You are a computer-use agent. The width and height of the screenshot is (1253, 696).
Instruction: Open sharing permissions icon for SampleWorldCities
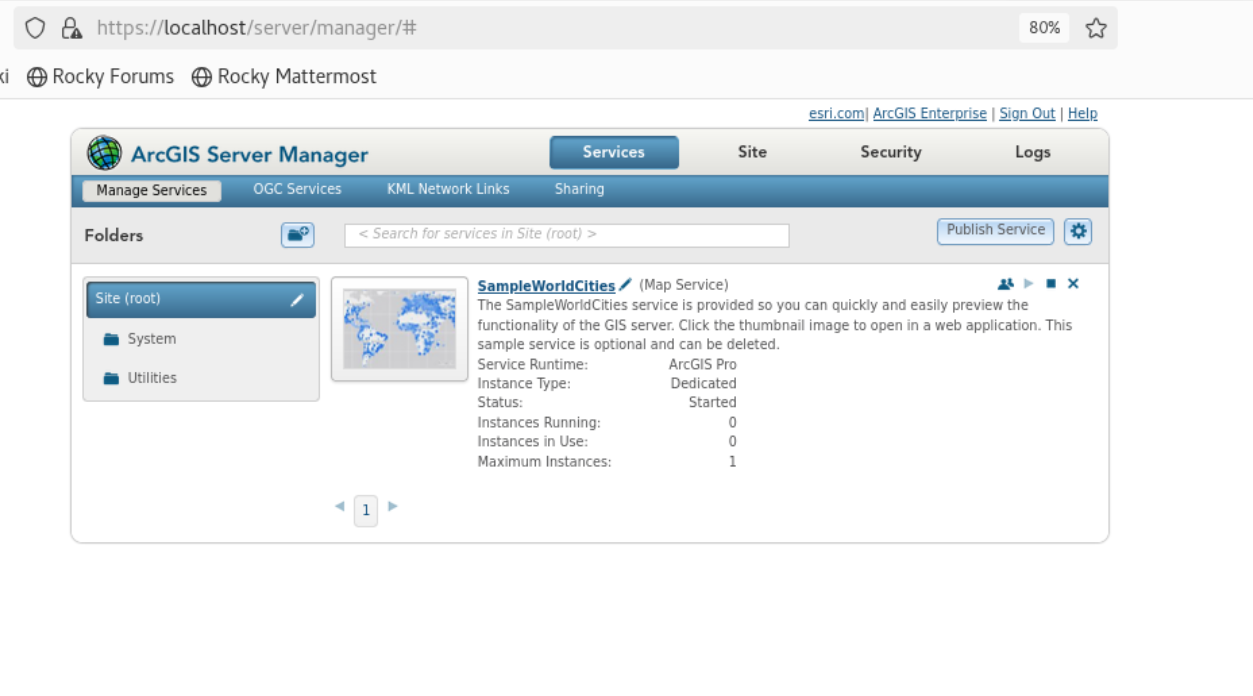point(1006,284)
